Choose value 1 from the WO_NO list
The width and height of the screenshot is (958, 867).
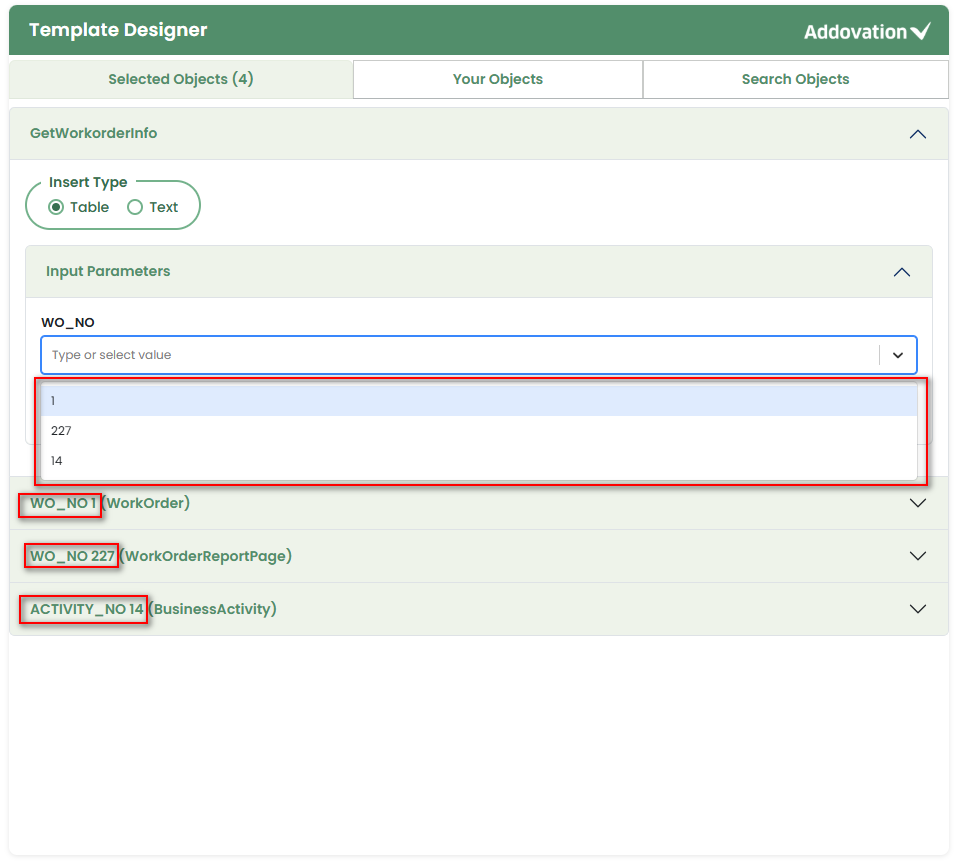[478, 401]
